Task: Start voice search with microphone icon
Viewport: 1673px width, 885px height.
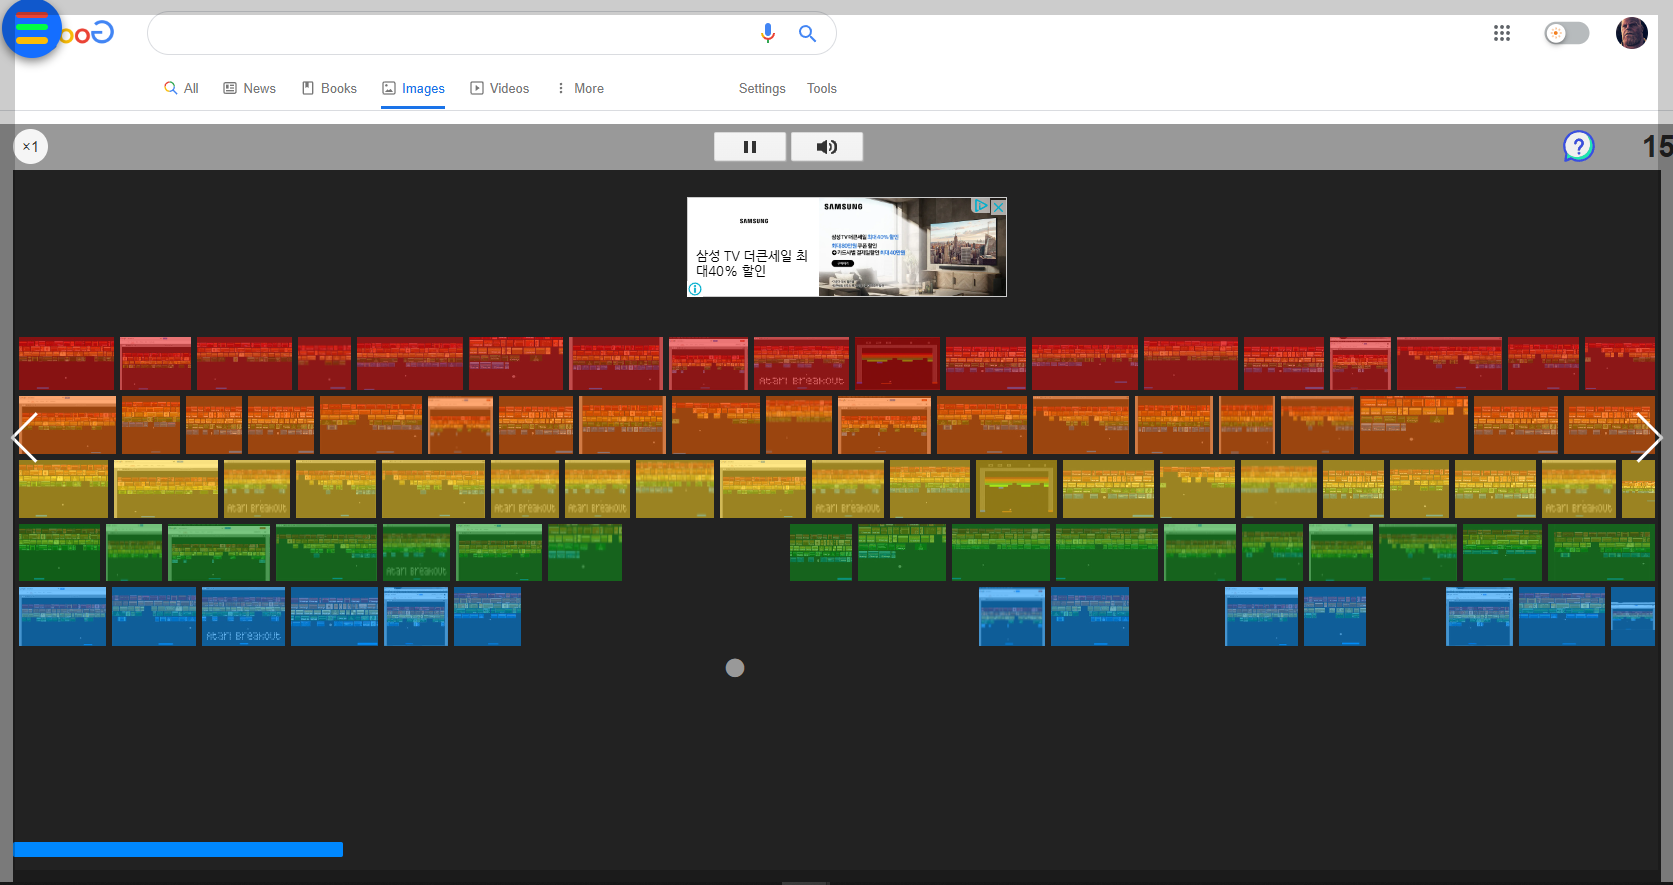Action: tap(768, 33)
